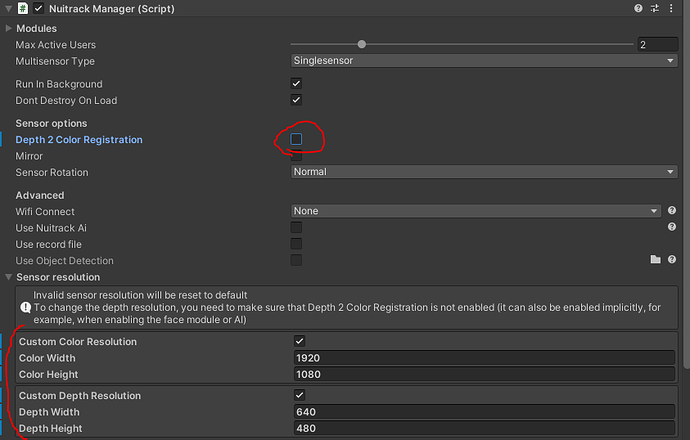This screenshot has width=690, height=440.
Task: Toggle Run In Background checkbox
Action: point(296,84)
